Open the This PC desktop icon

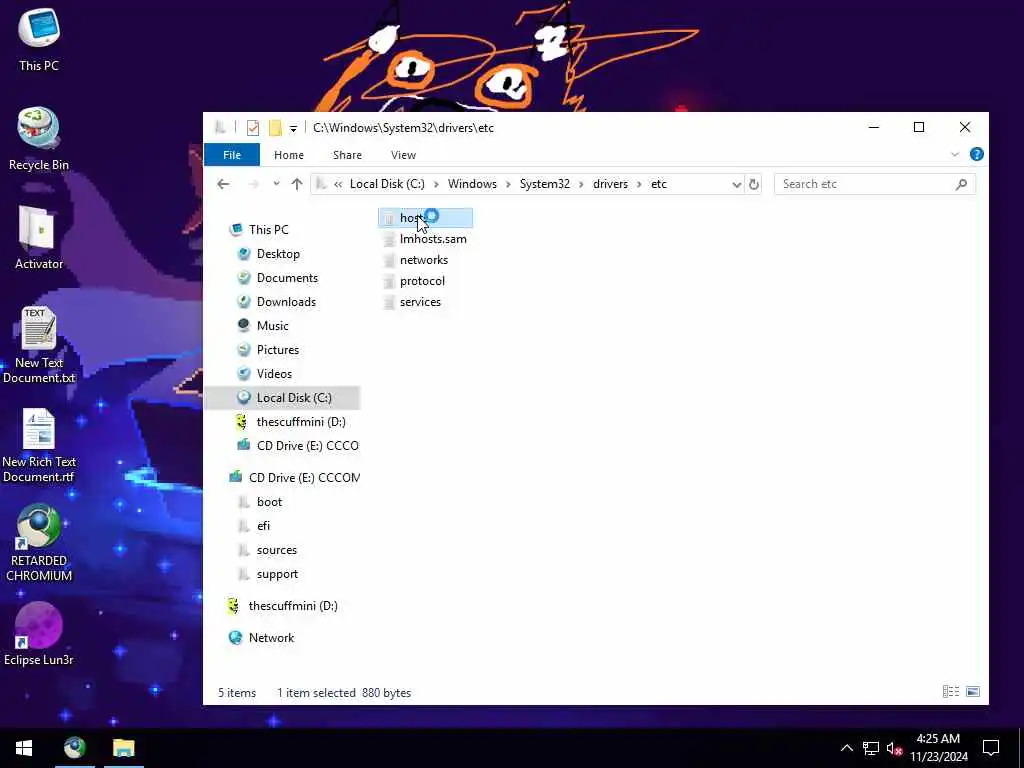click(x=39, y=39)
